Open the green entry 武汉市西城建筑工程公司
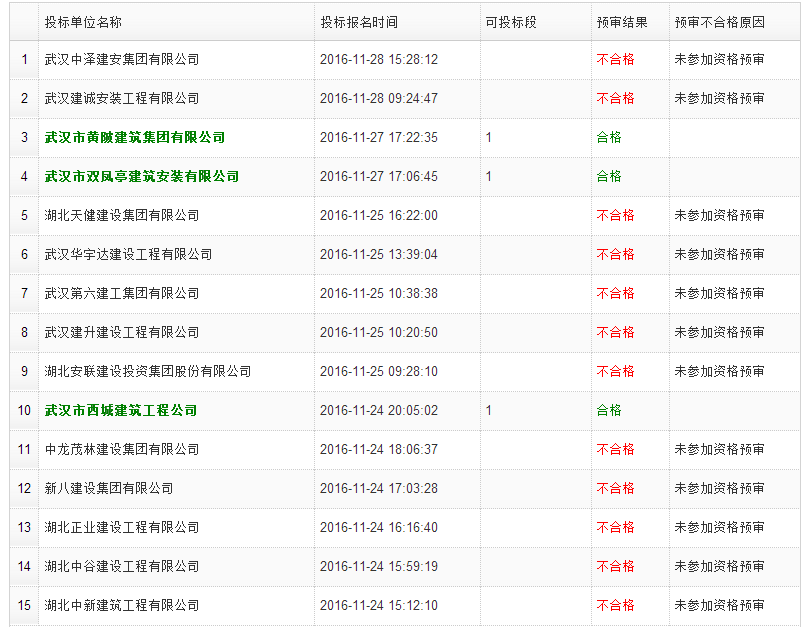Screen dimensions: 806x627 (121, 410)
